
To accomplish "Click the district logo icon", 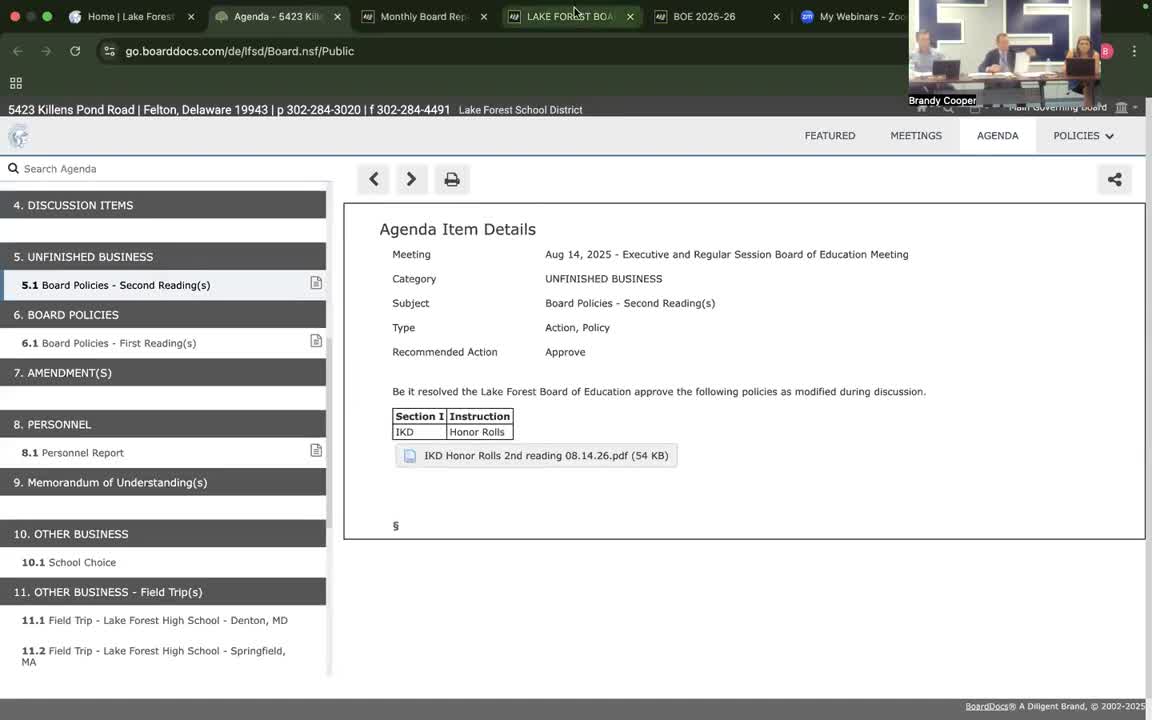I will pyautogui.click(x=18, y=137).
